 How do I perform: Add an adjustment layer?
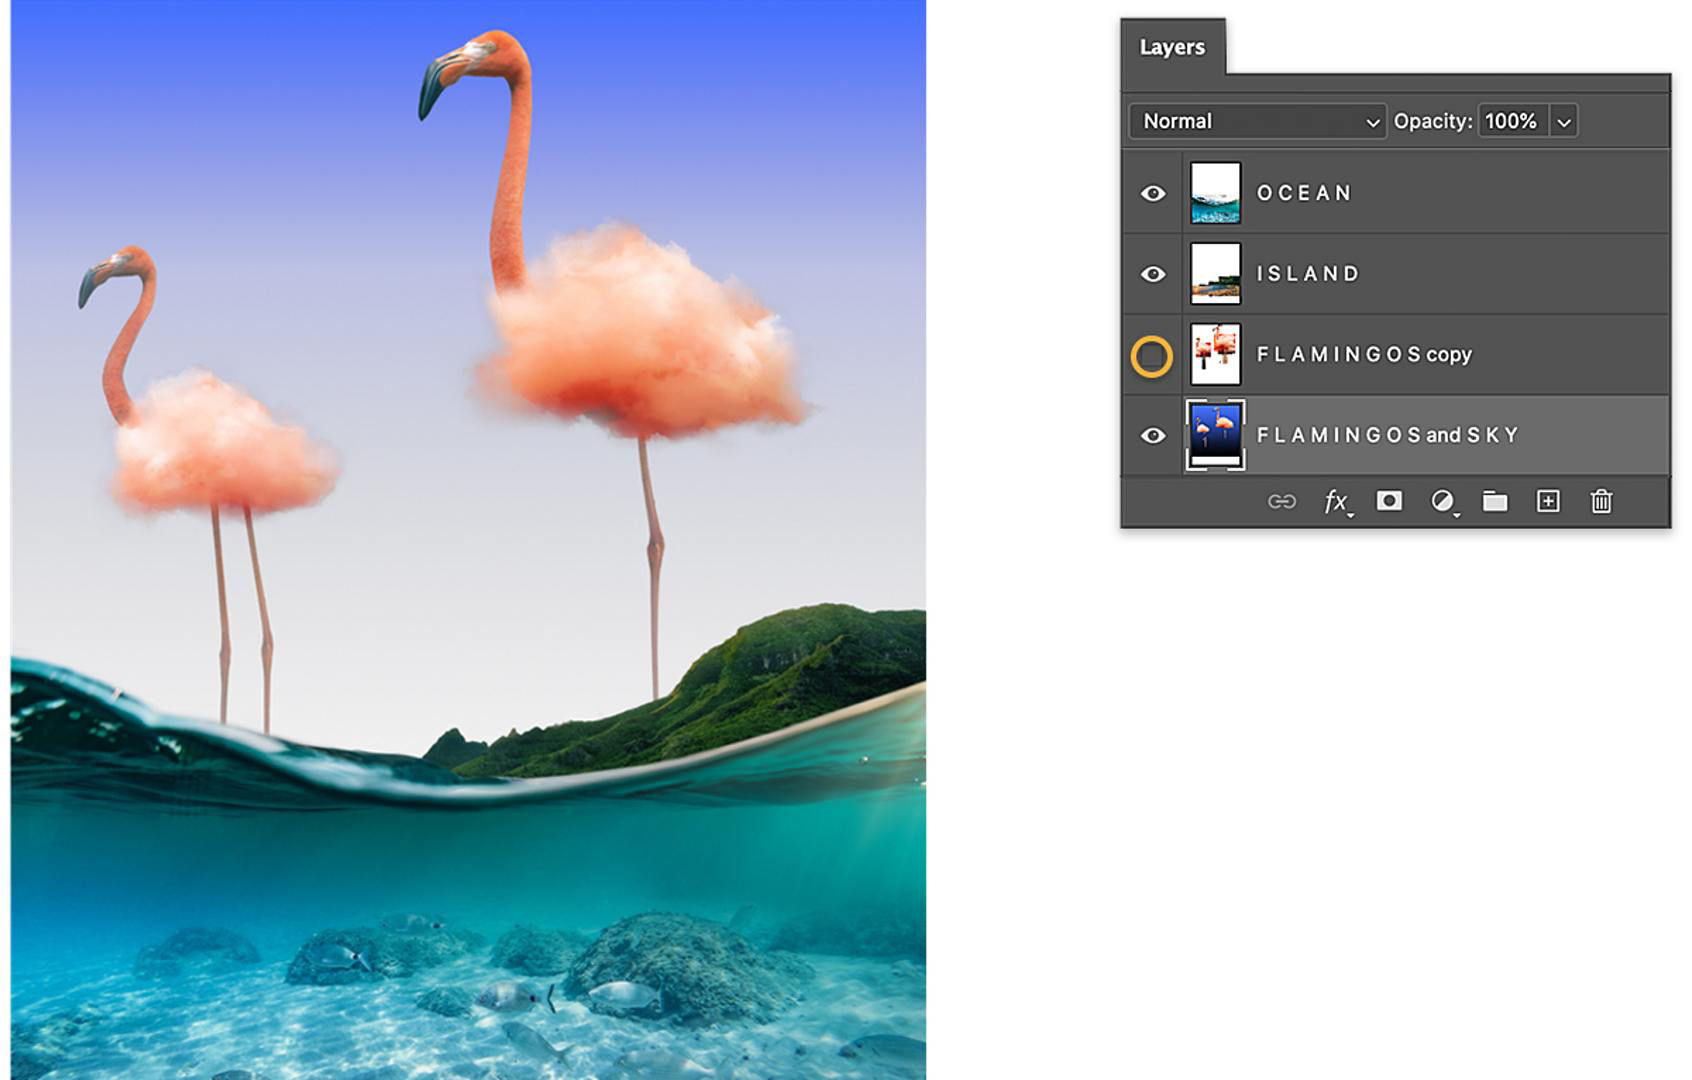tap(1443, 500)
